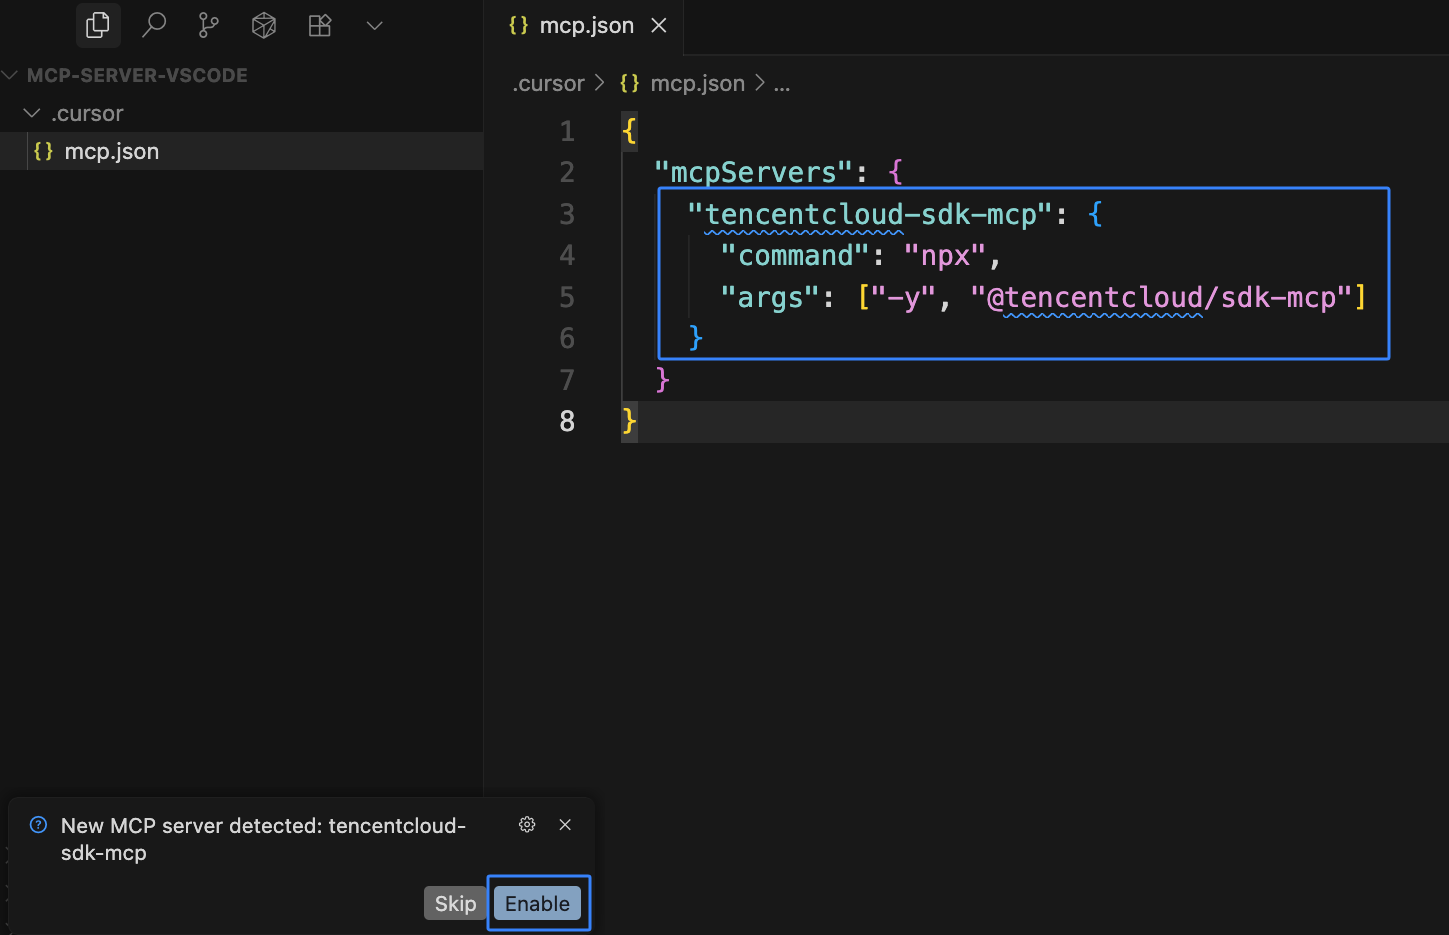Click the .cursor breadcrumb segment
This screenshot has width=1449, height=935.
[x=548, y=84]
